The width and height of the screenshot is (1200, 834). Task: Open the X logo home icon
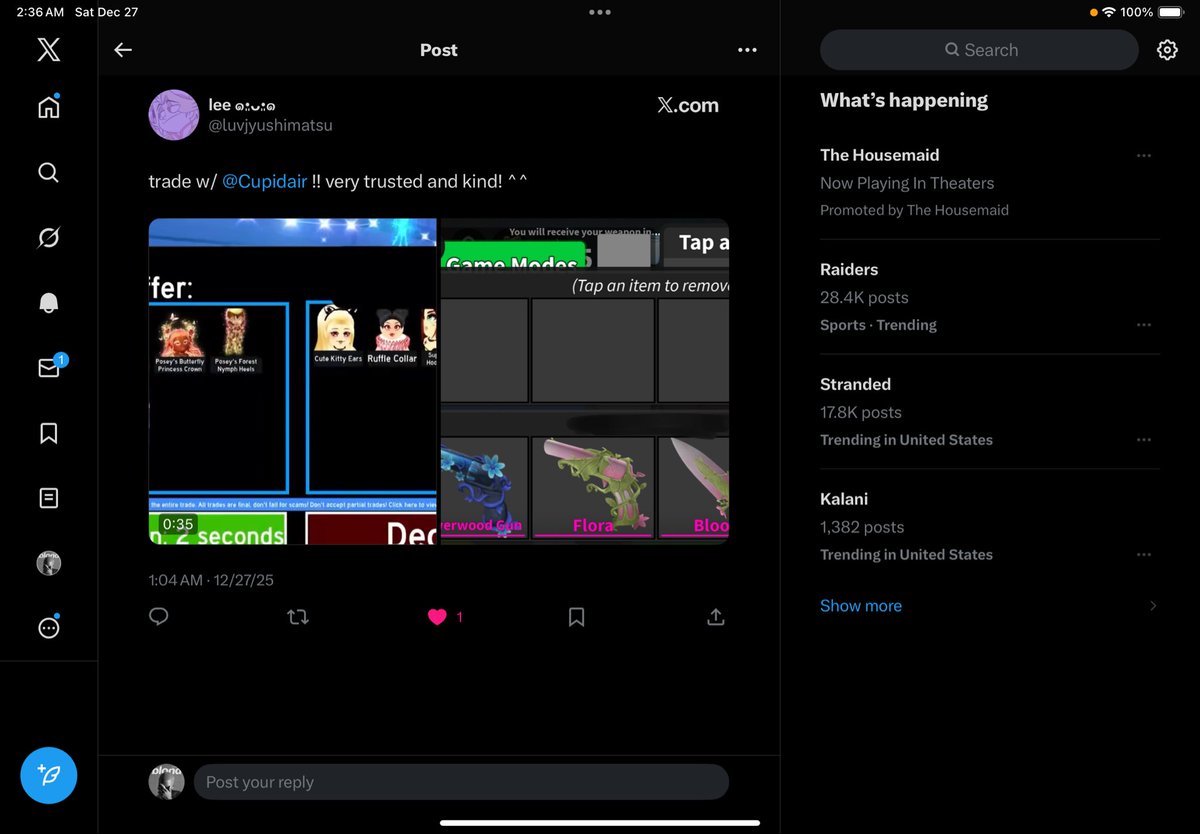(x=48, y=49)
